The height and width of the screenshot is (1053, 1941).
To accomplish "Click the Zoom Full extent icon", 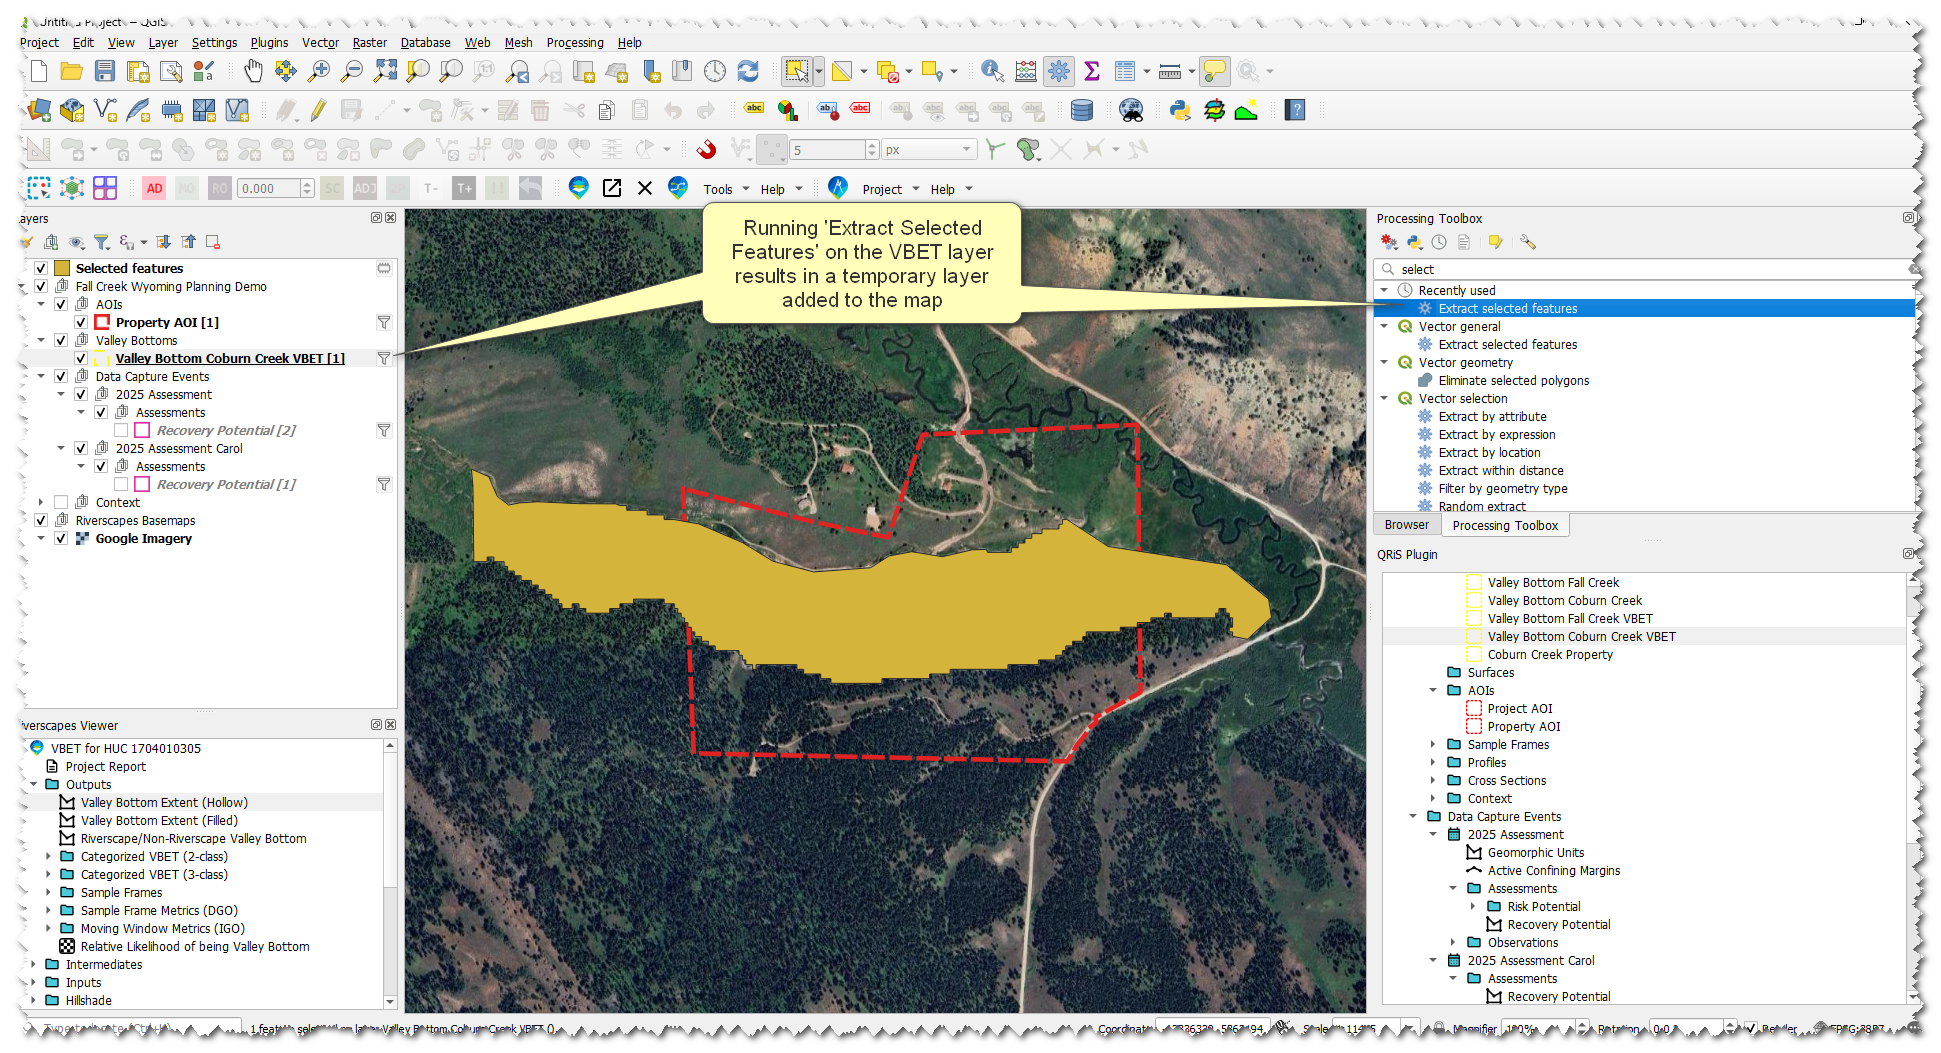I will [x=385, y=71].
